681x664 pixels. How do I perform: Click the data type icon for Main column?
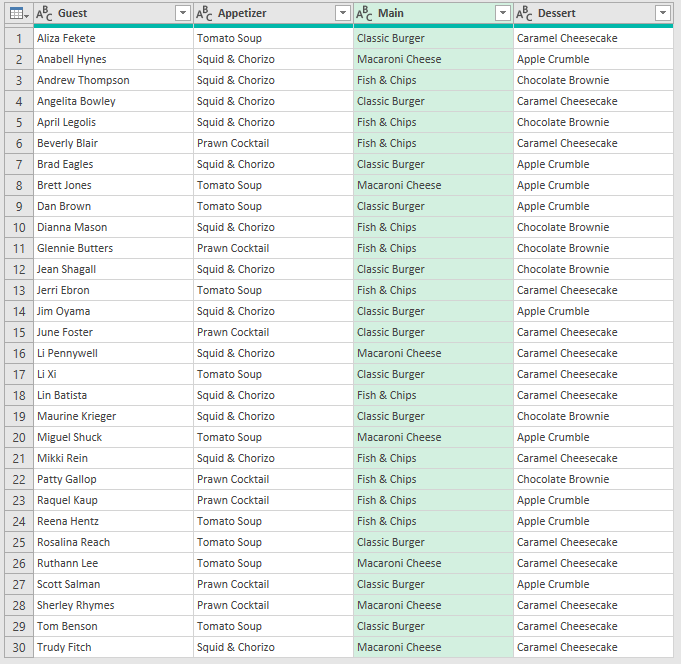364,13
